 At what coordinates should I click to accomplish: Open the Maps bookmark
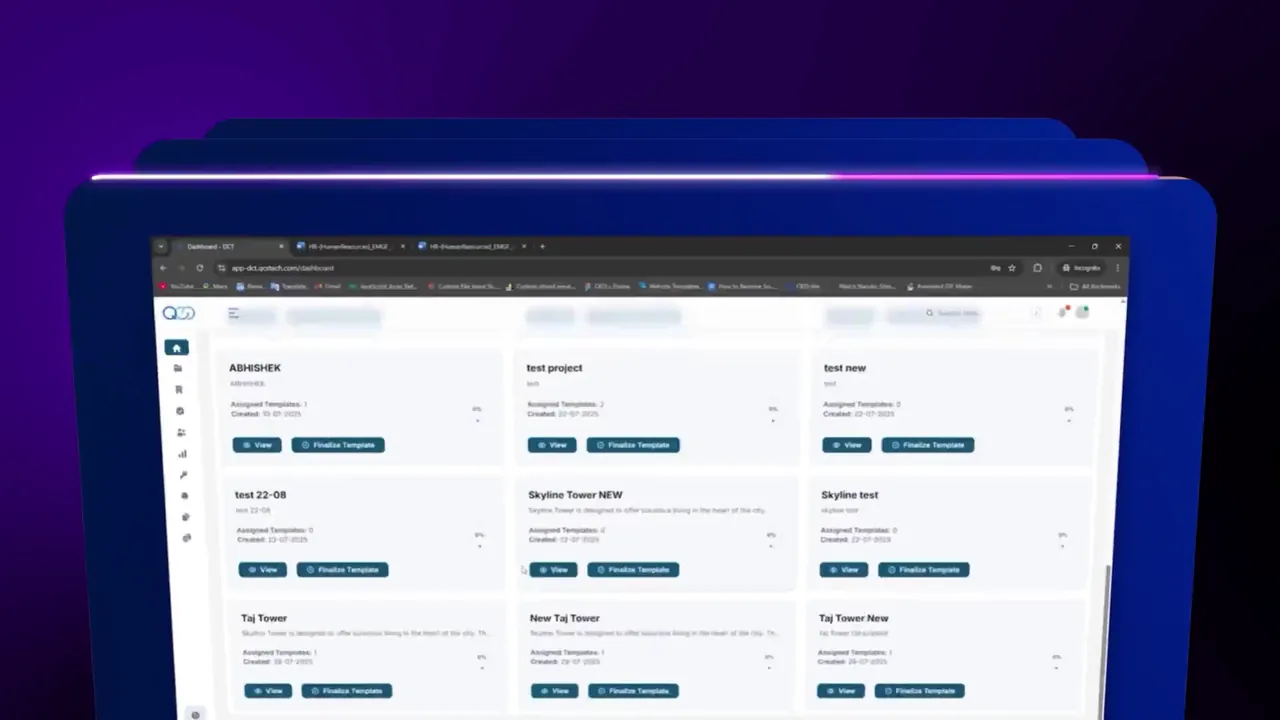pyautogui.click(x=214, y=287)
